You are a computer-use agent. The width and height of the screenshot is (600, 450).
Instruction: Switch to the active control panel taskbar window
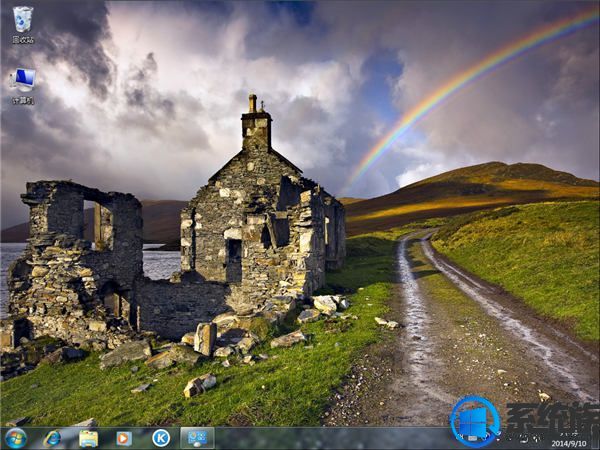click(x=197, y=438)
